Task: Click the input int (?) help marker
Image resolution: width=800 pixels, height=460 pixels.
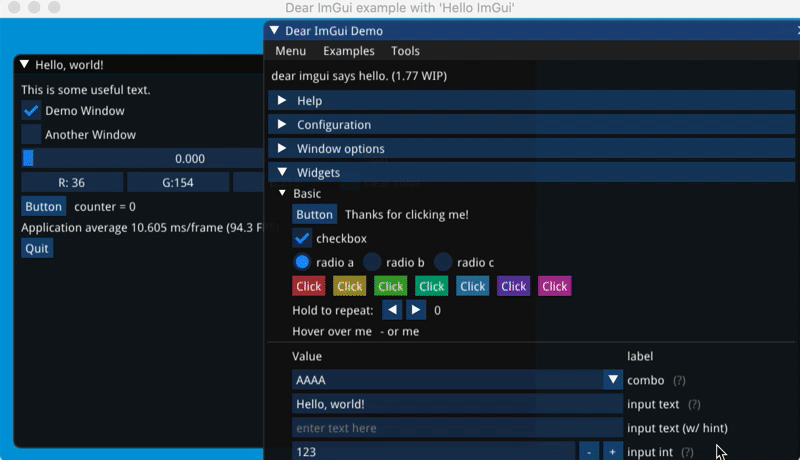Action: coord(687,452)
